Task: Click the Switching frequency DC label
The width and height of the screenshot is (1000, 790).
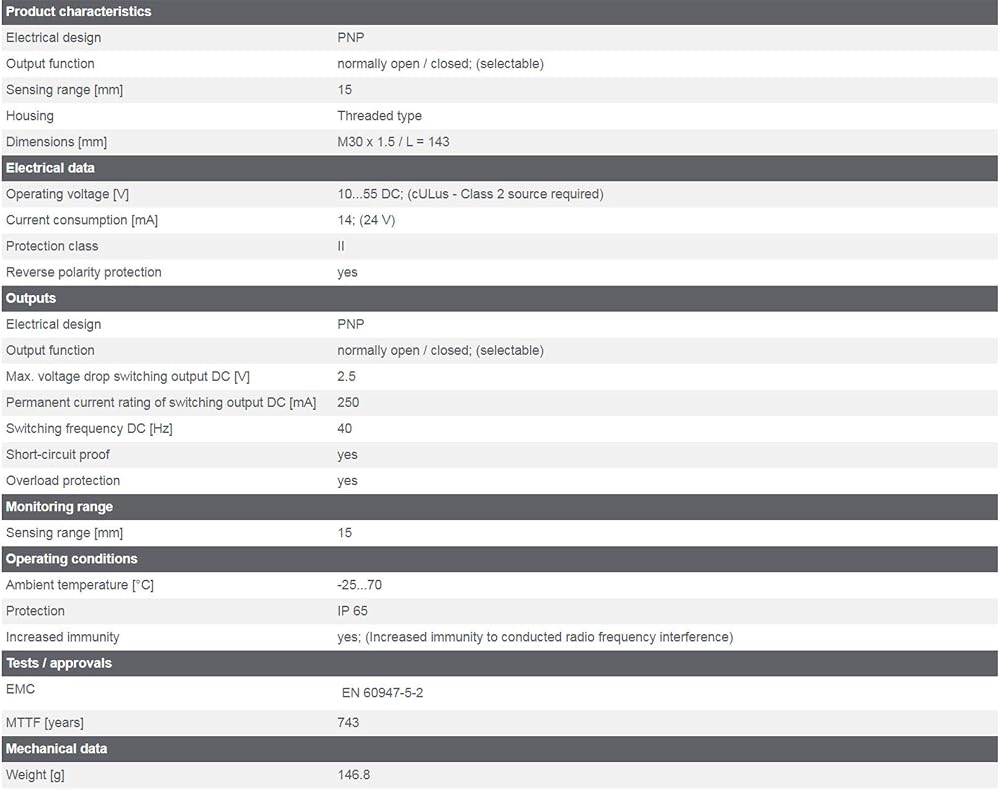Action: tap(89, 428)
